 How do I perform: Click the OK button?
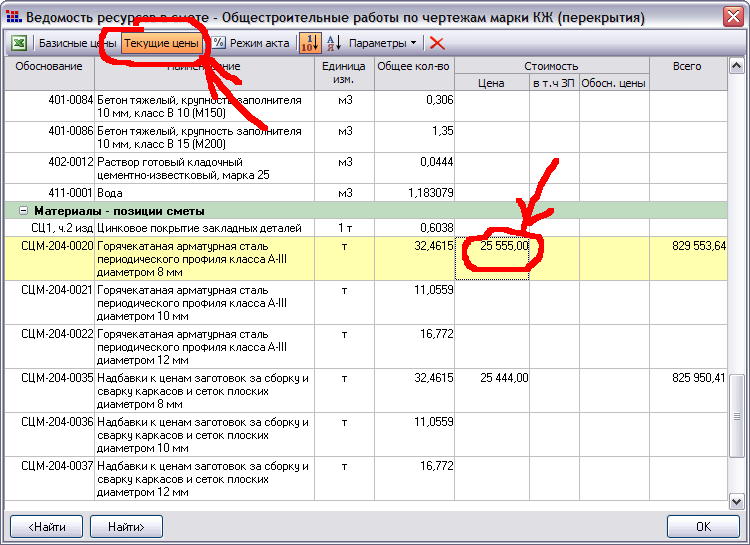point(703,526)
